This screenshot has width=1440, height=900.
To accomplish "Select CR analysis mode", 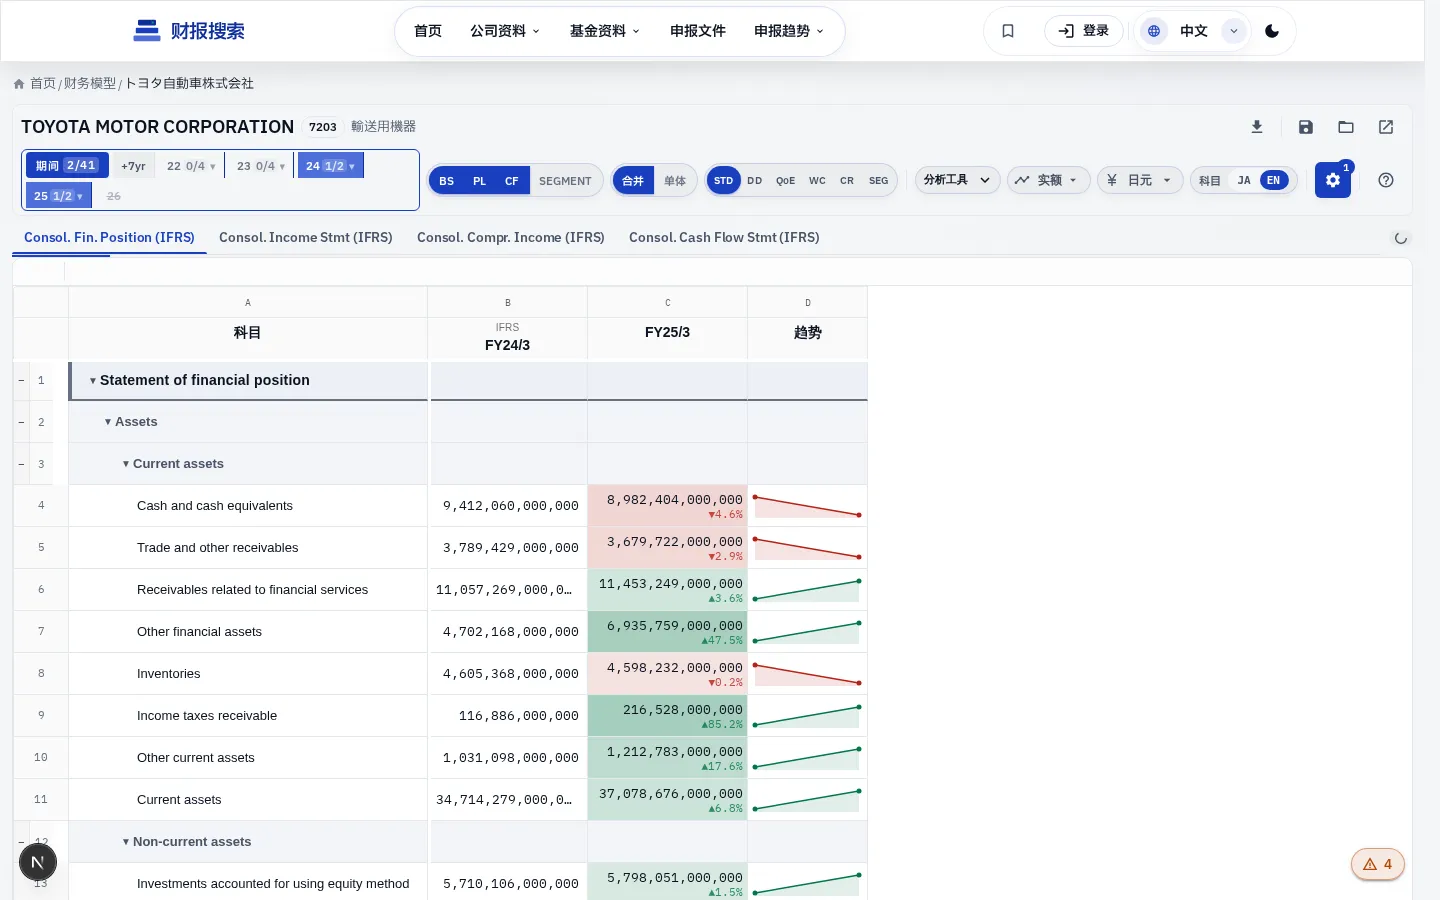I will pos(847,181).
